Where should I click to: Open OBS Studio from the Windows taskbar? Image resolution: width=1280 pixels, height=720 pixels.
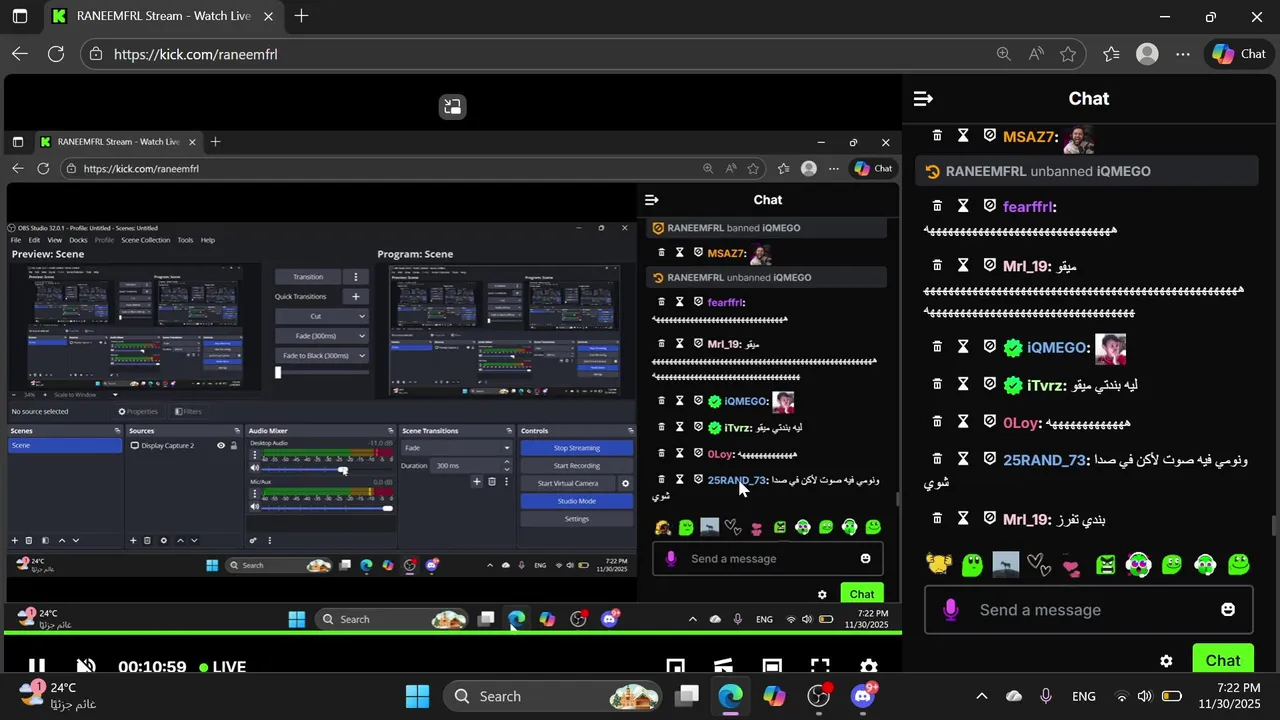tap(819, 695)
